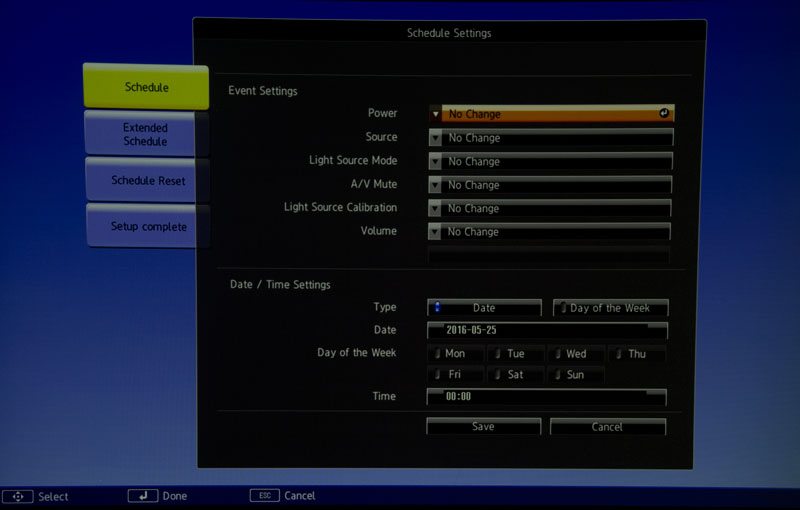The height and width of the screenshot is (510, 800).
Task: Click Cancel button in the dialog
Action: pyautogui.click(x=607, y=427)
